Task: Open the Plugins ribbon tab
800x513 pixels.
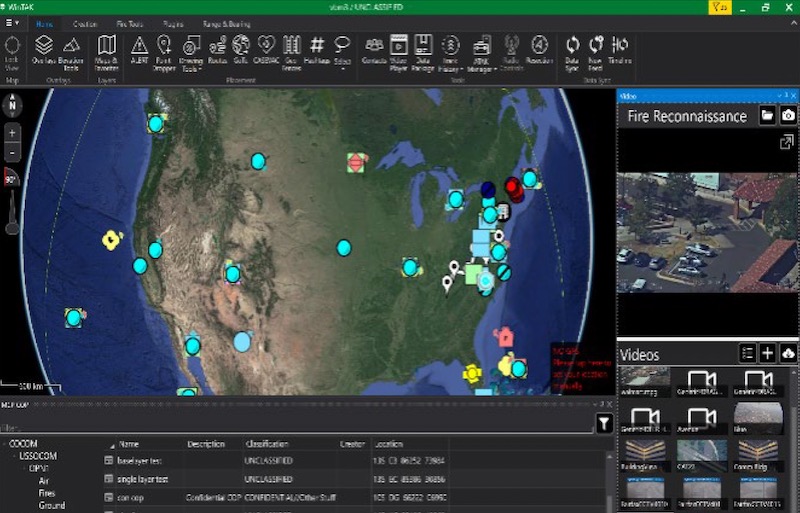Action: (x=173, y=24)
